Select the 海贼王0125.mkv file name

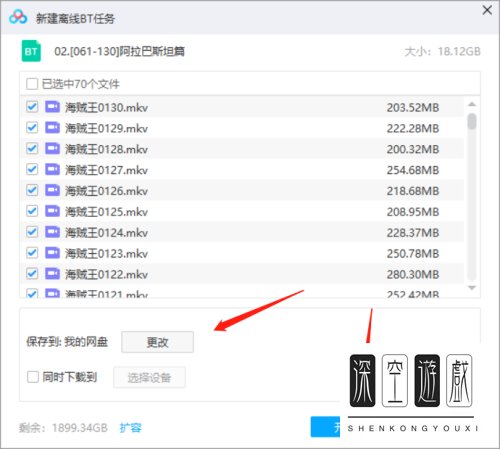106,212
